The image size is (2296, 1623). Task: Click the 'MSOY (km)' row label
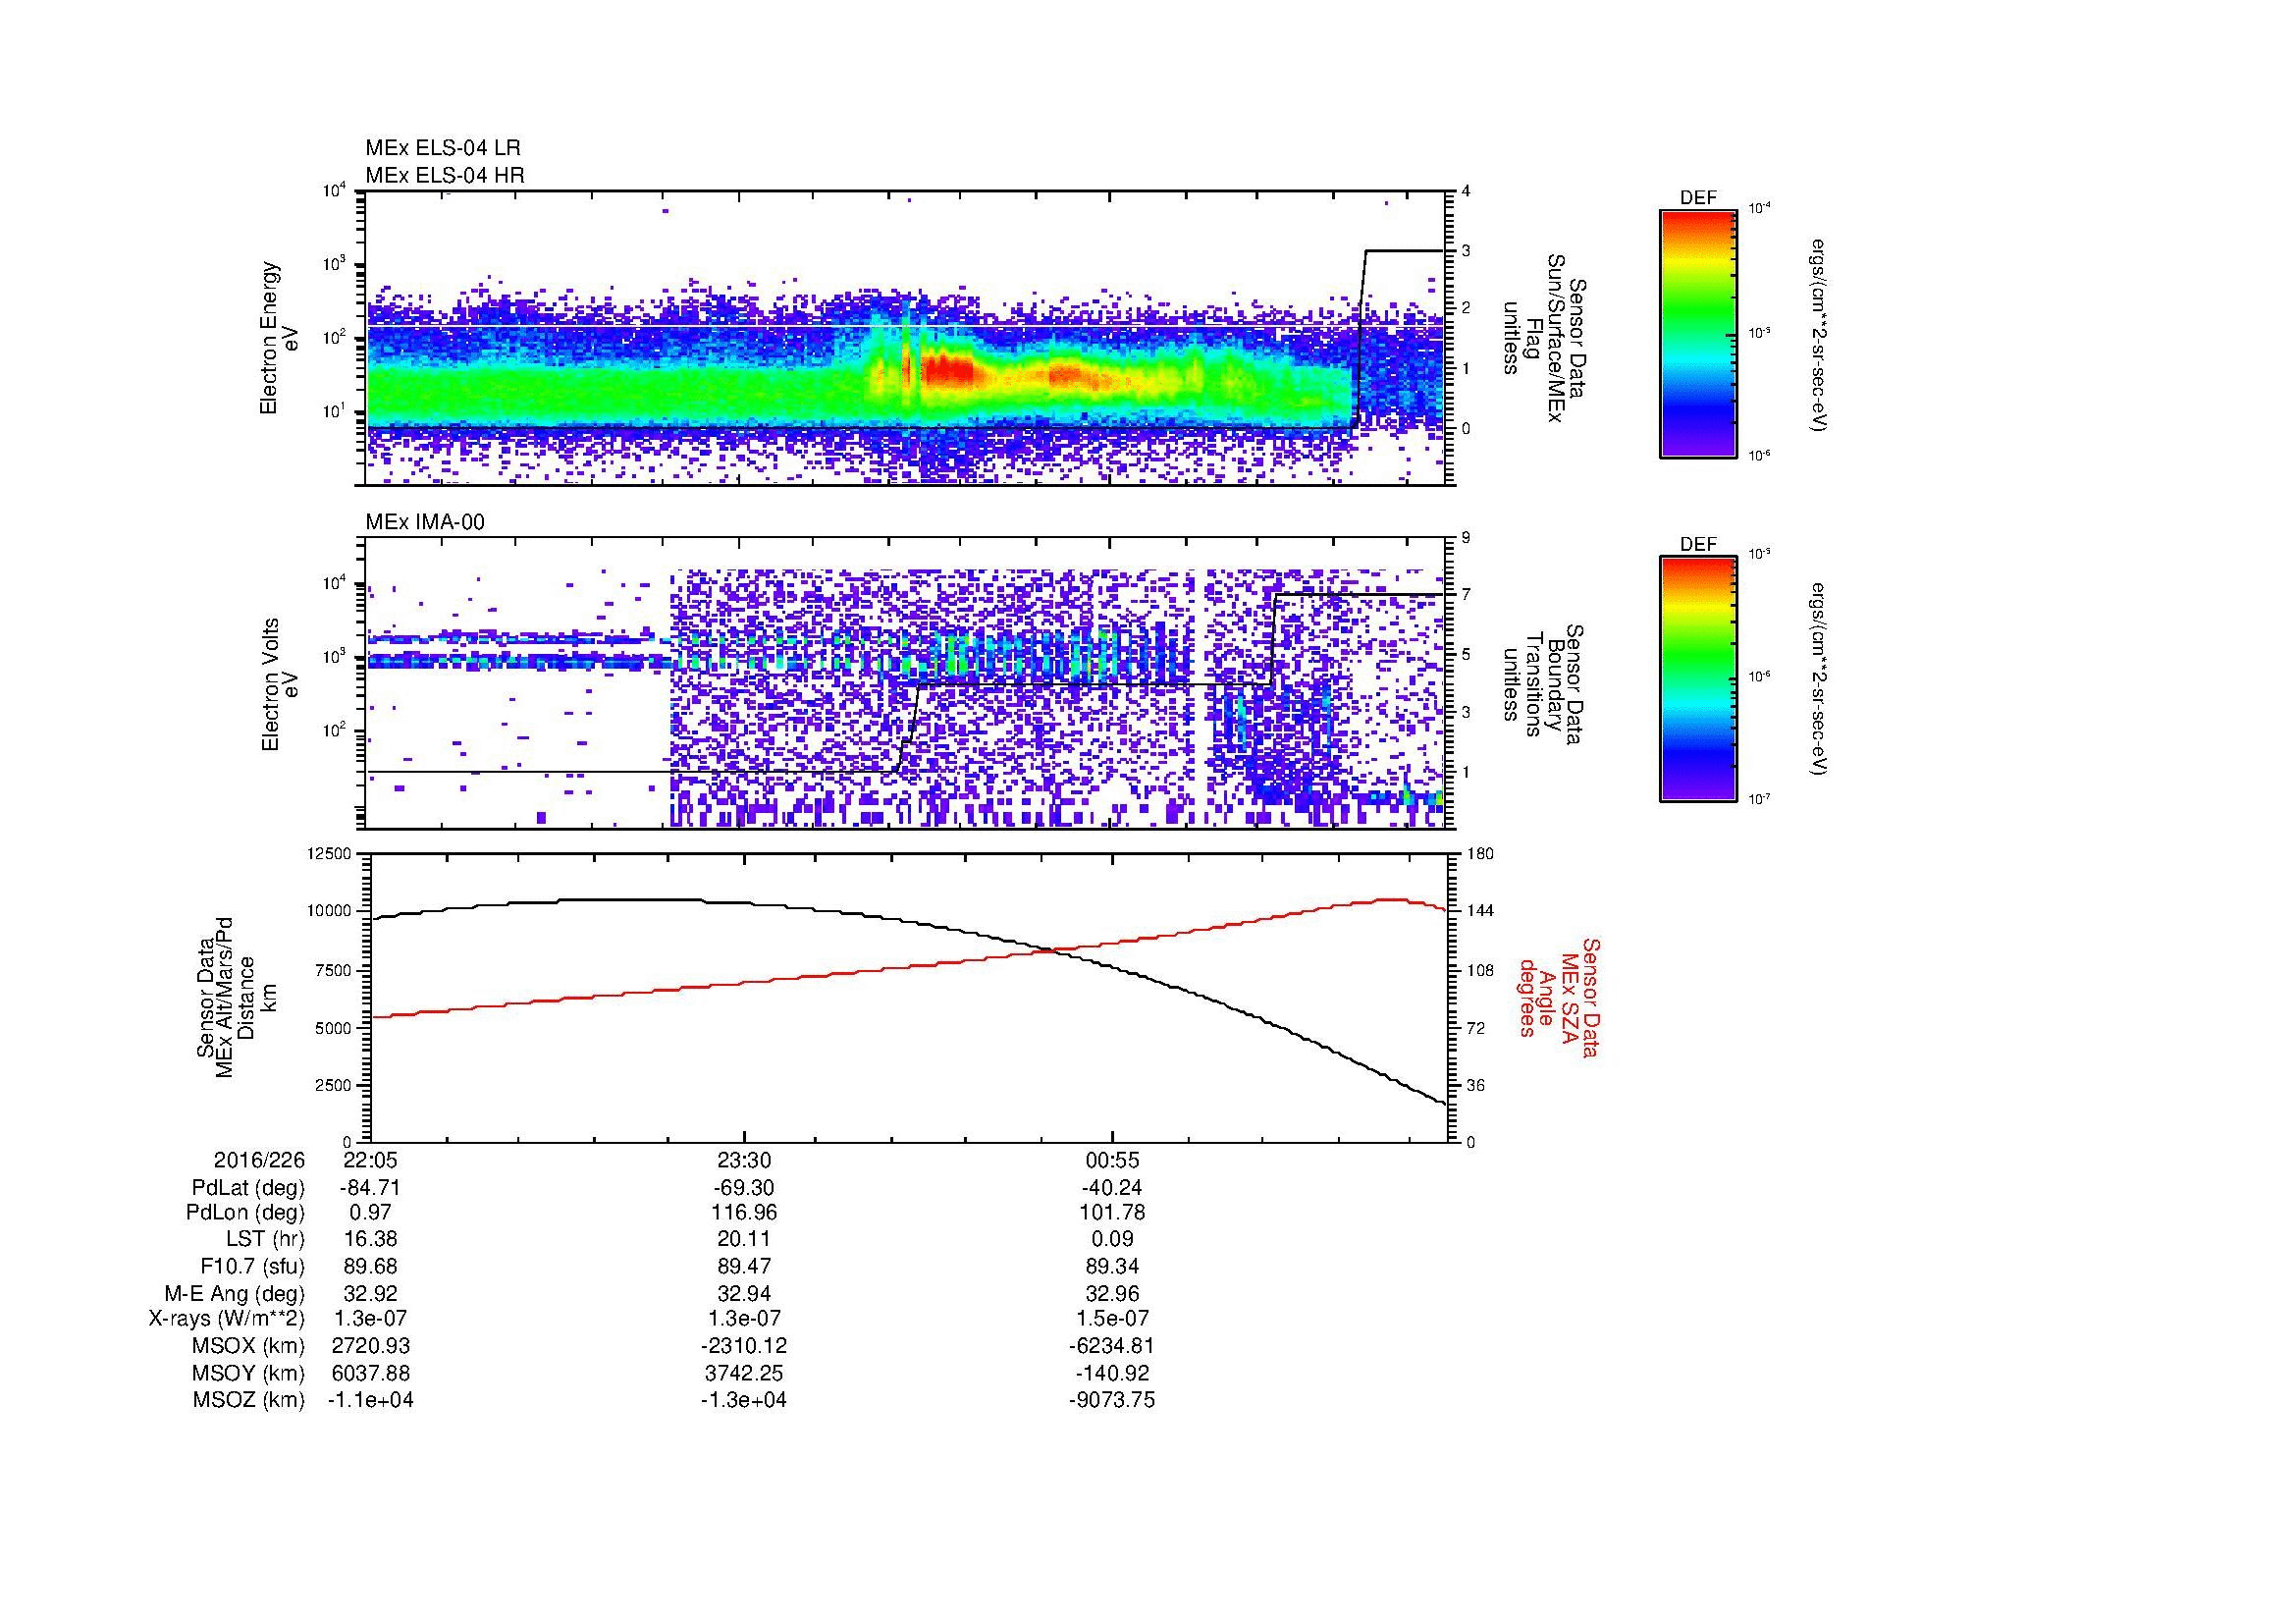click(x=249, y=1373)
